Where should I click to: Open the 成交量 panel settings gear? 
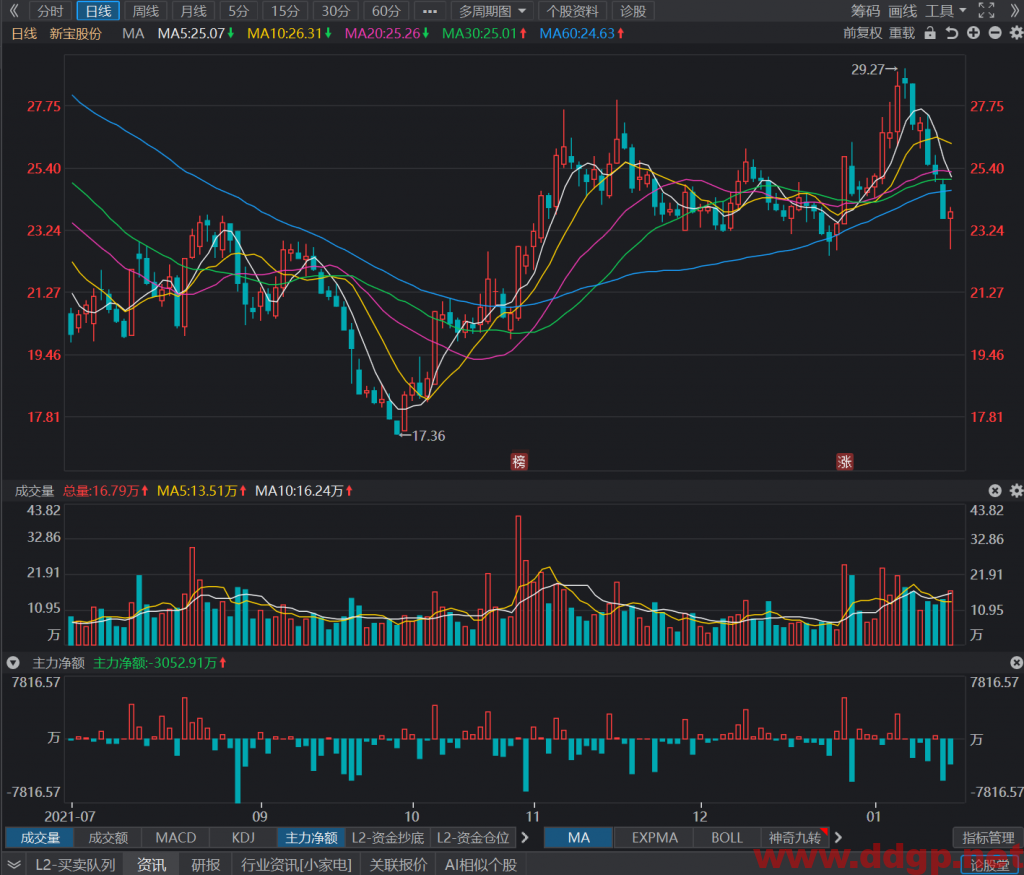pos(1016,490)
